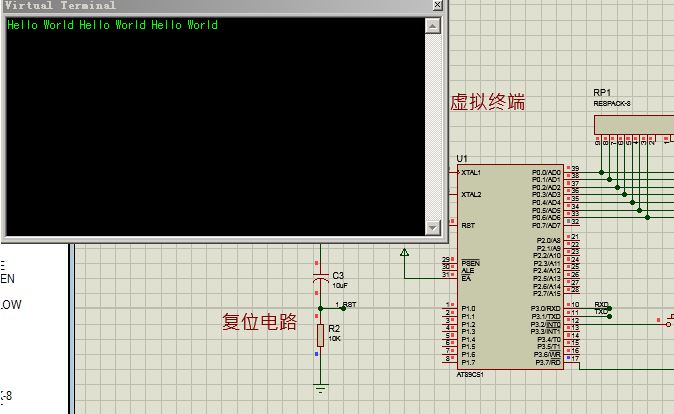Select the AT89C51 microcontroller U1 body
Viewport: 674px width, 414px height.
[x=510, y=267]
